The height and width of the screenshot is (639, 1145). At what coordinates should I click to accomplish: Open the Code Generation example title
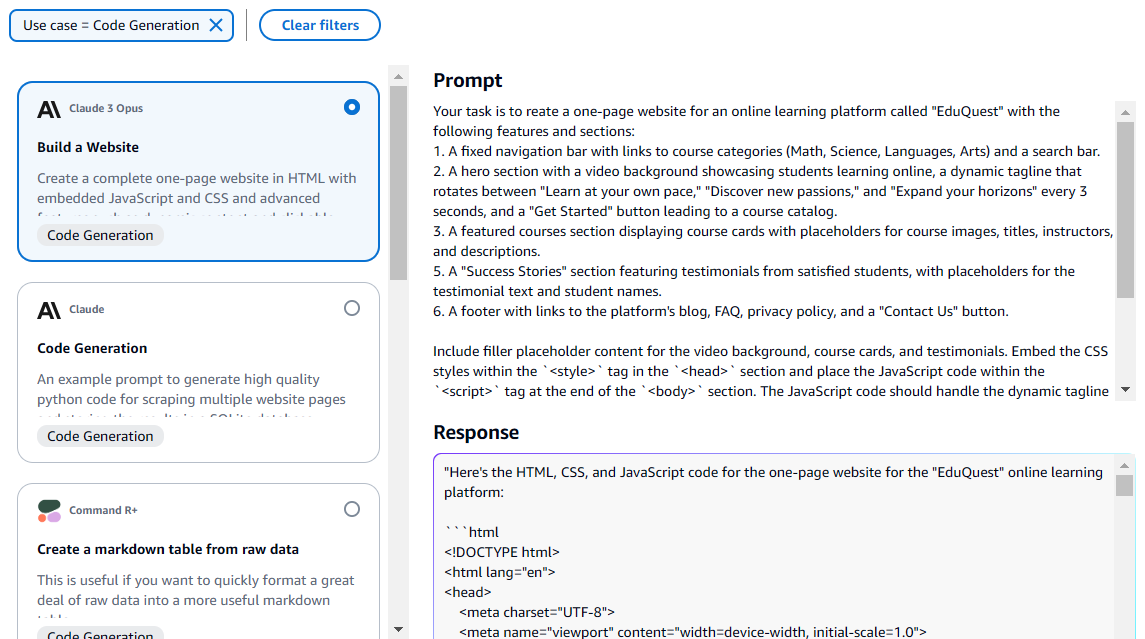(x=92, y=348)
